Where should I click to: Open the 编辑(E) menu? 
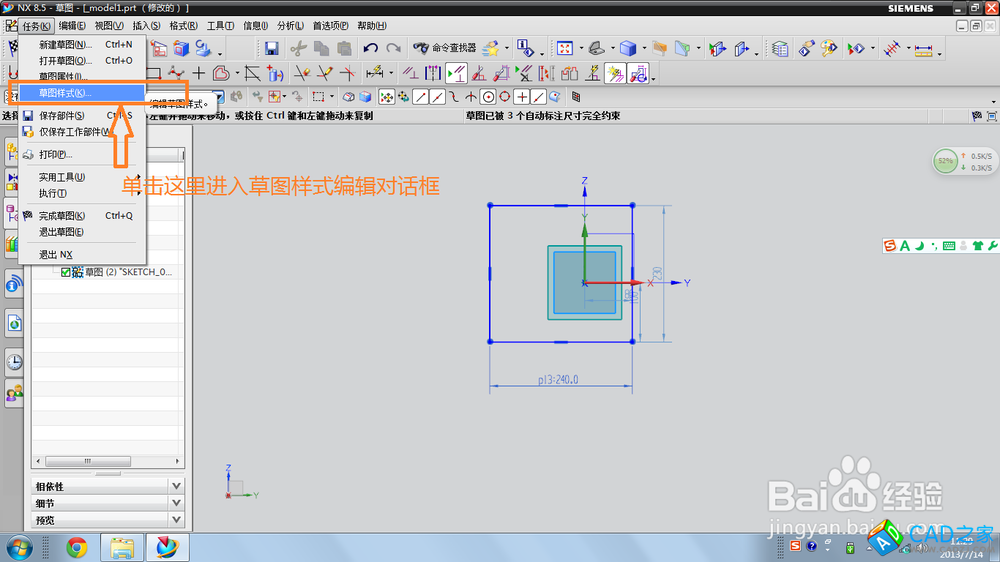coord(72,26)
